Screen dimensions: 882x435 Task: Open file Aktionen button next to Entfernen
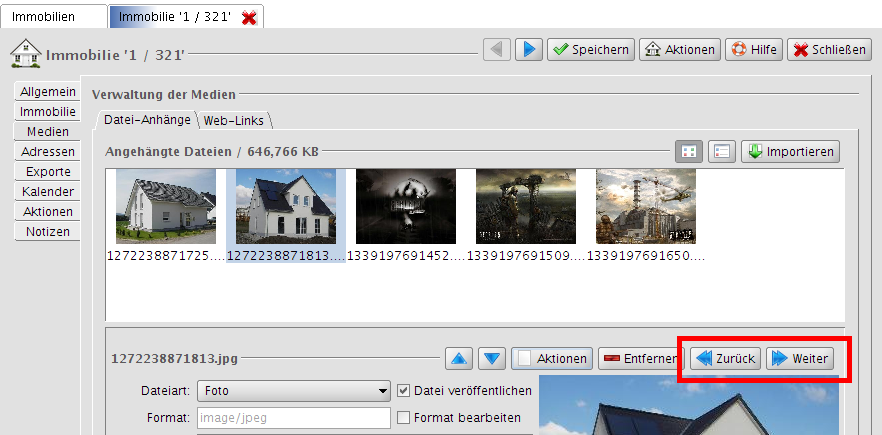click(x=552, y=358)
